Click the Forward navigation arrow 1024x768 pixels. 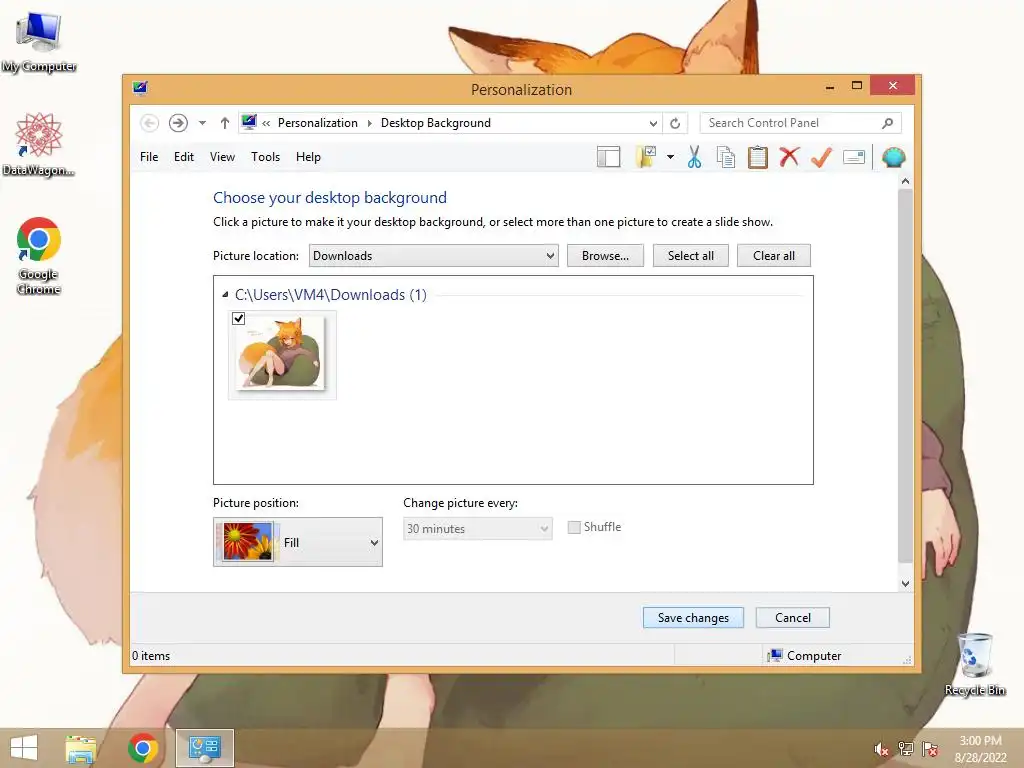coord(178,123)
